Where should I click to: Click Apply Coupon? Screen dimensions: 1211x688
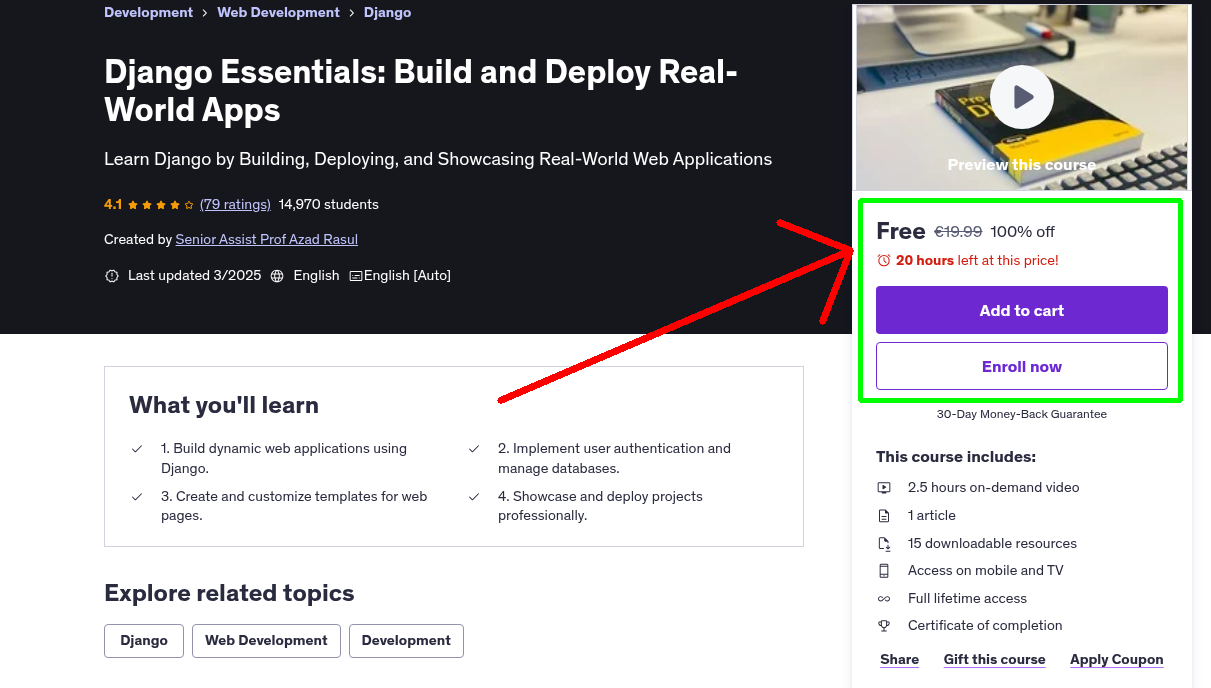pos(1116,660)
